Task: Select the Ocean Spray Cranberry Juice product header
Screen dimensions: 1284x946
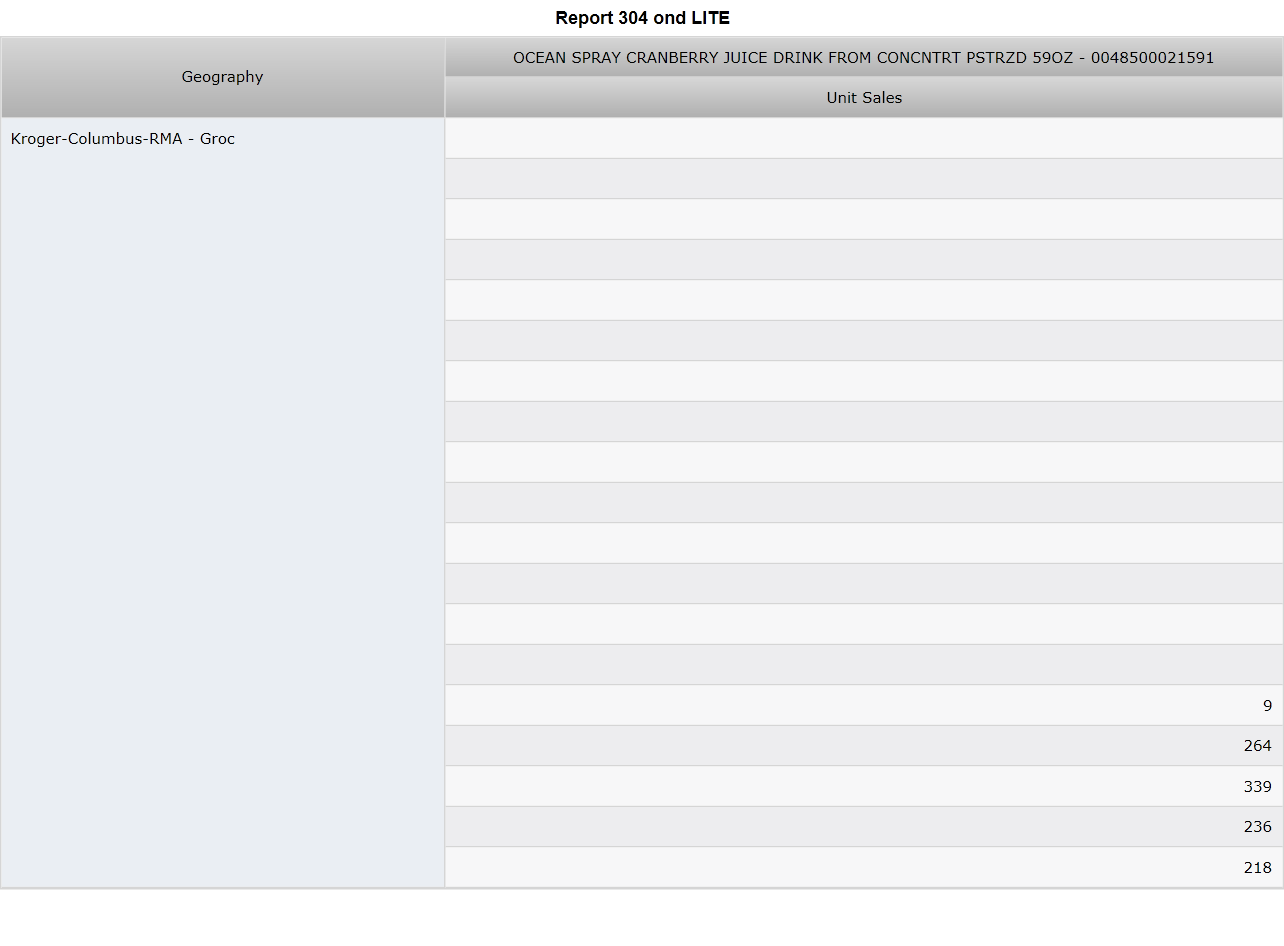Action: [864, 58]
